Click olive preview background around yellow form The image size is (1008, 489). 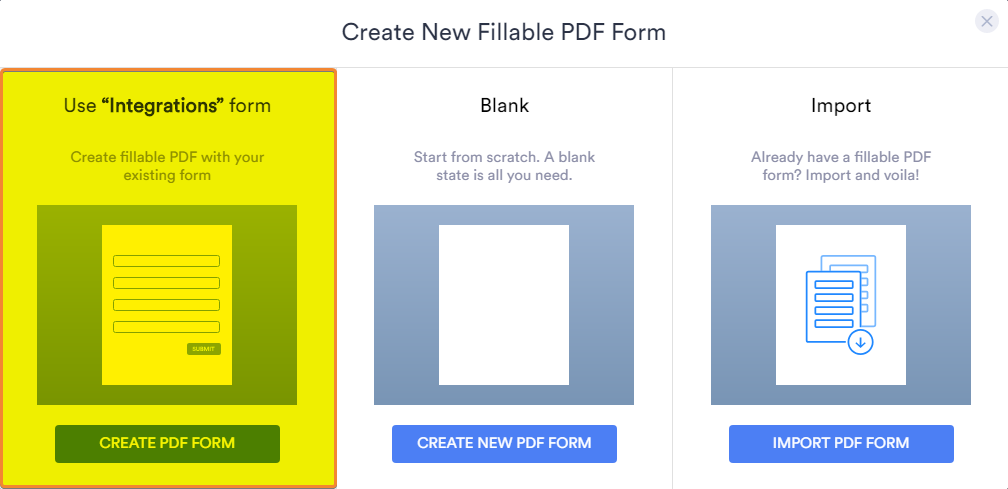pos(69,305)
